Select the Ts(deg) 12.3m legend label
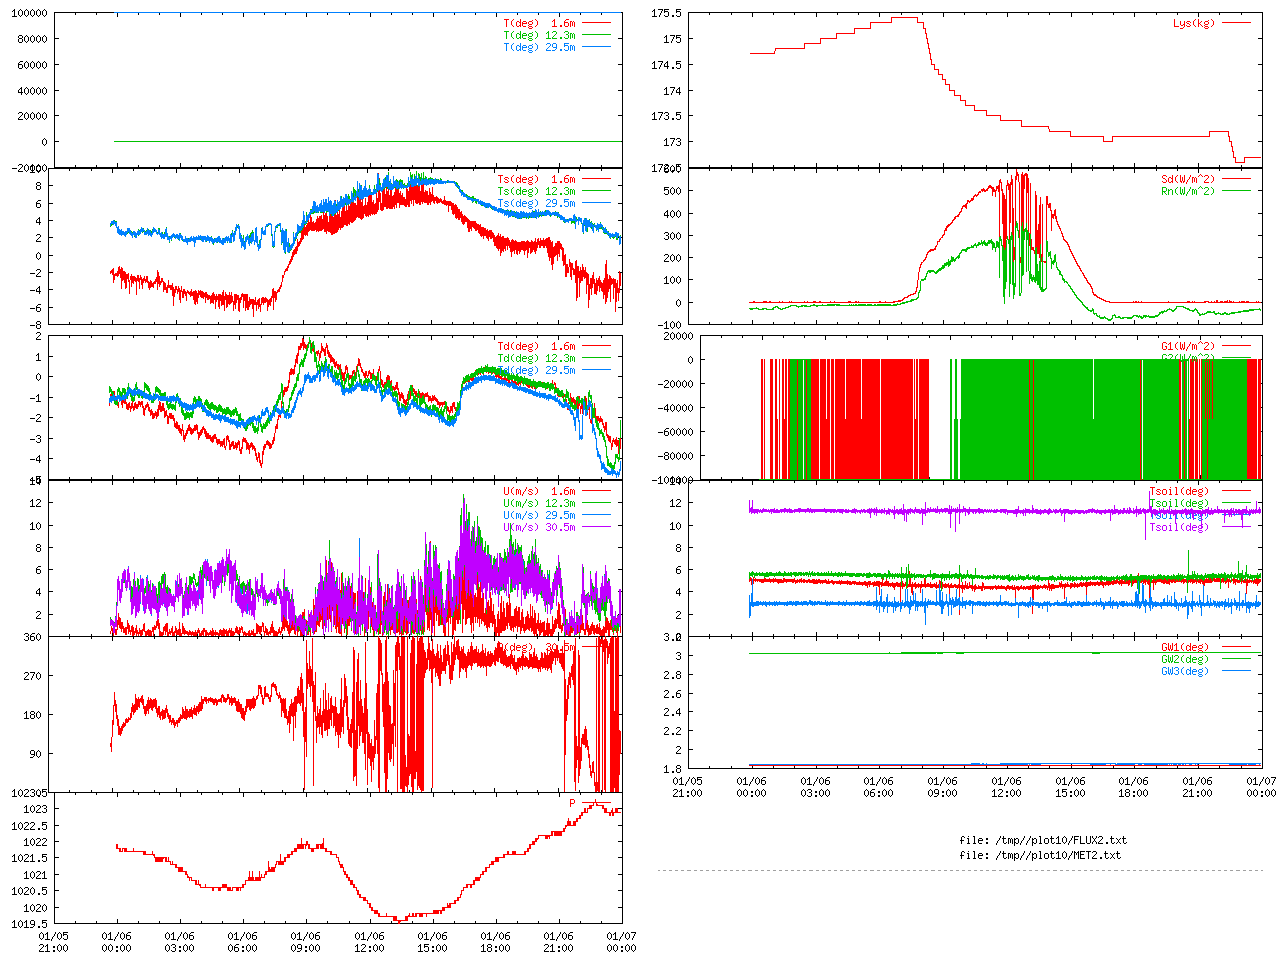Image resolution: width=1280 pixels, height=960 pixels. pyautogui.click(x=536, y=191)
